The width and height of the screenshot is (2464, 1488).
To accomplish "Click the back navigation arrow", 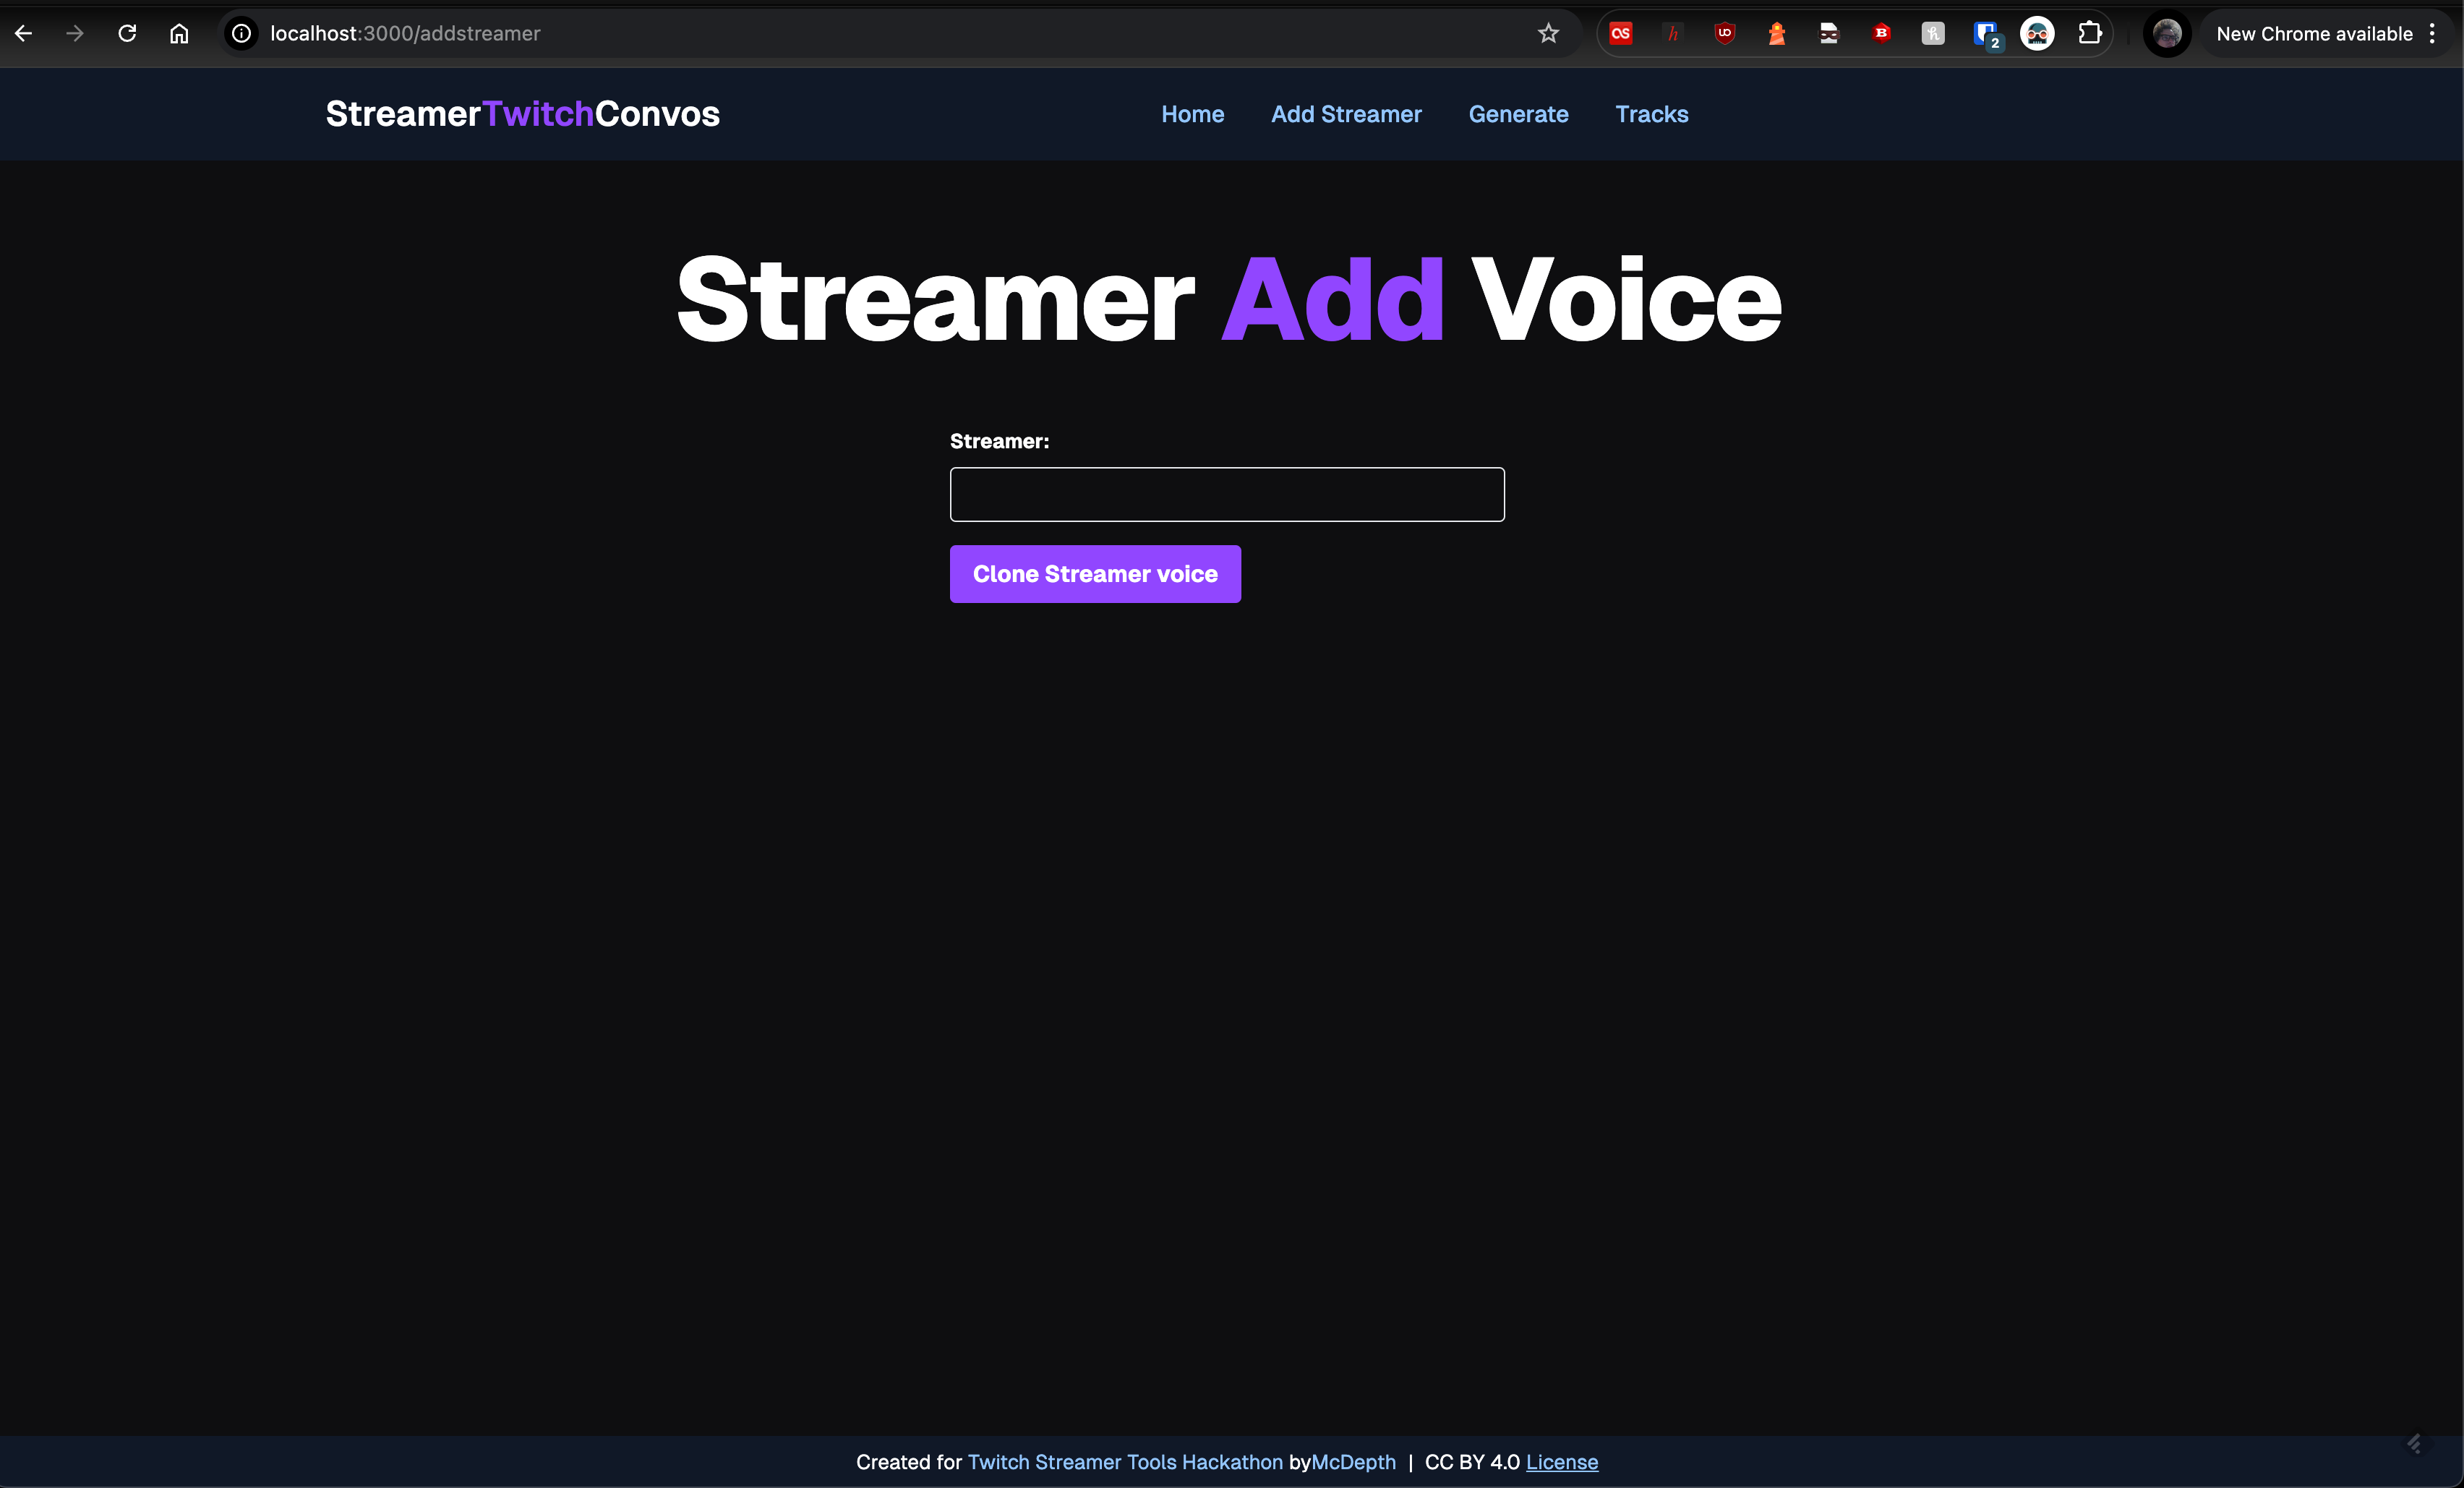I will 24,33.
